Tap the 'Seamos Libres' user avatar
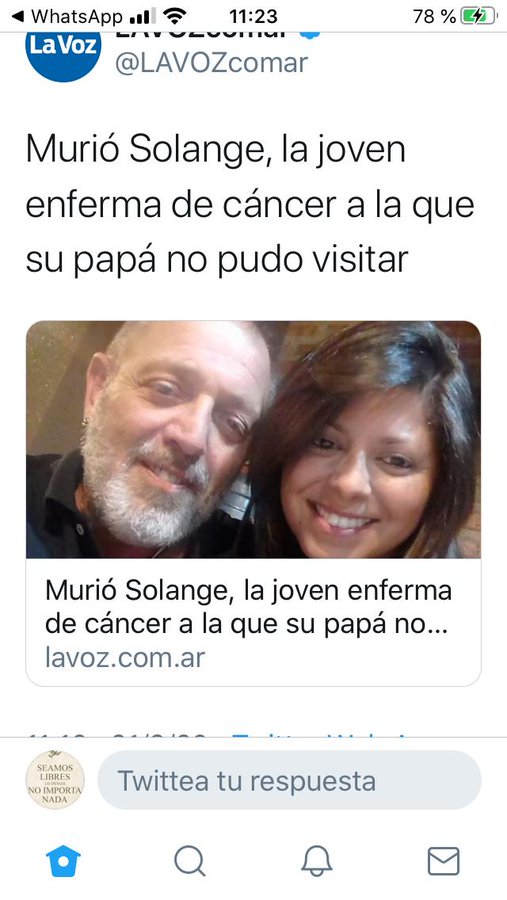The width and height of the screenshot is (507, 900). tap(55, 779)
